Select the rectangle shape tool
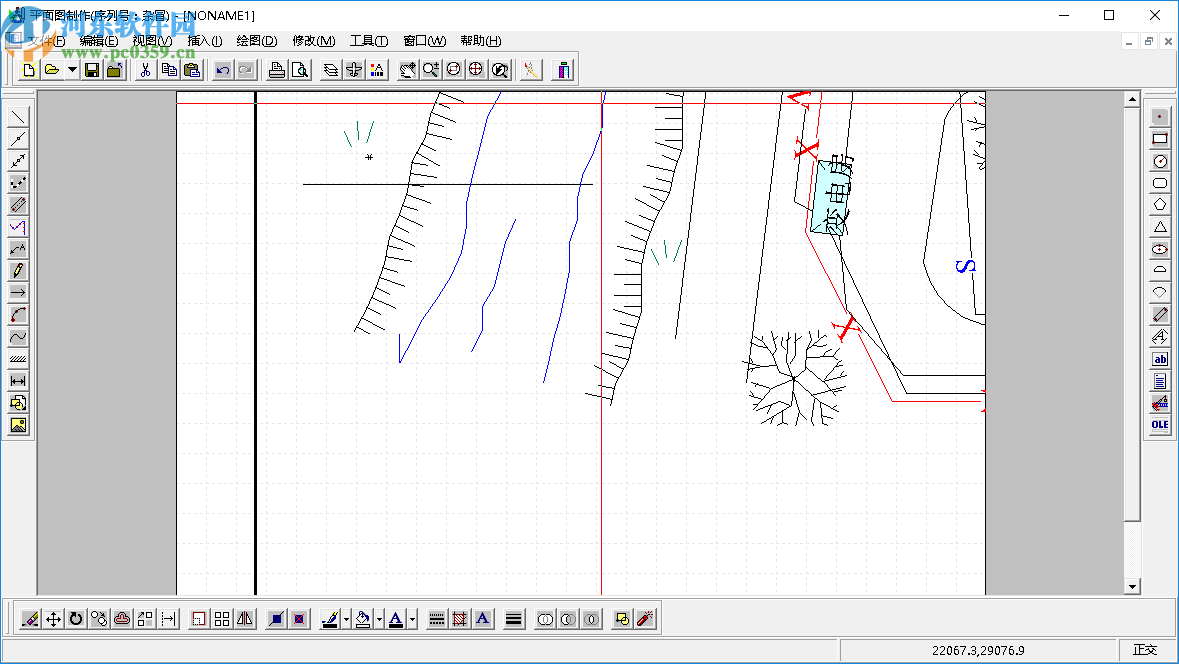This screenshot has width=1179, height=664. click(1160, 139)
